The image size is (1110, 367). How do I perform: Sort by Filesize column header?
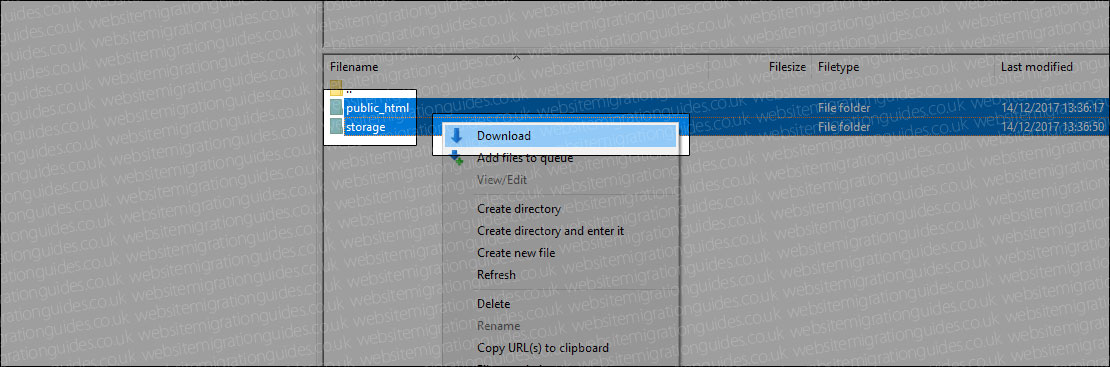click(x=788, y=67)
